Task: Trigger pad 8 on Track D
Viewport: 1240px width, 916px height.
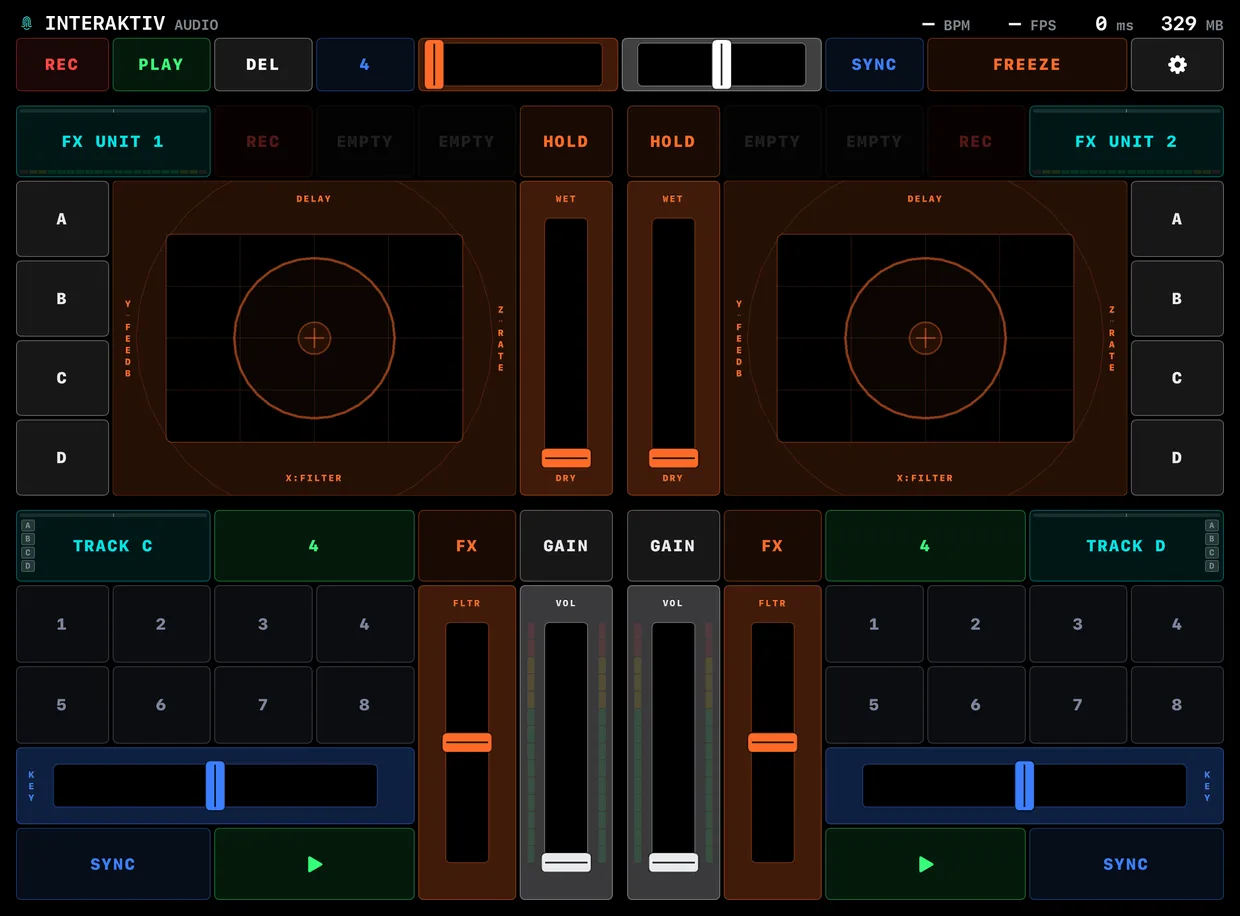Action: 1177,705
